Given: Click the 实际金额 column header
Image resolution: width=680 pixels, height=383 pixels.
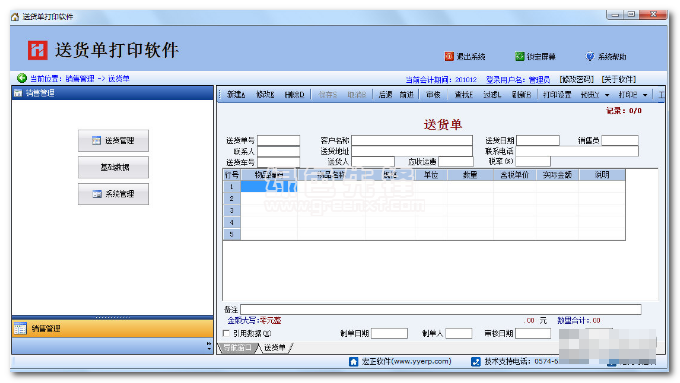Looking at the screenshot, I should click(x=557, y=175).
